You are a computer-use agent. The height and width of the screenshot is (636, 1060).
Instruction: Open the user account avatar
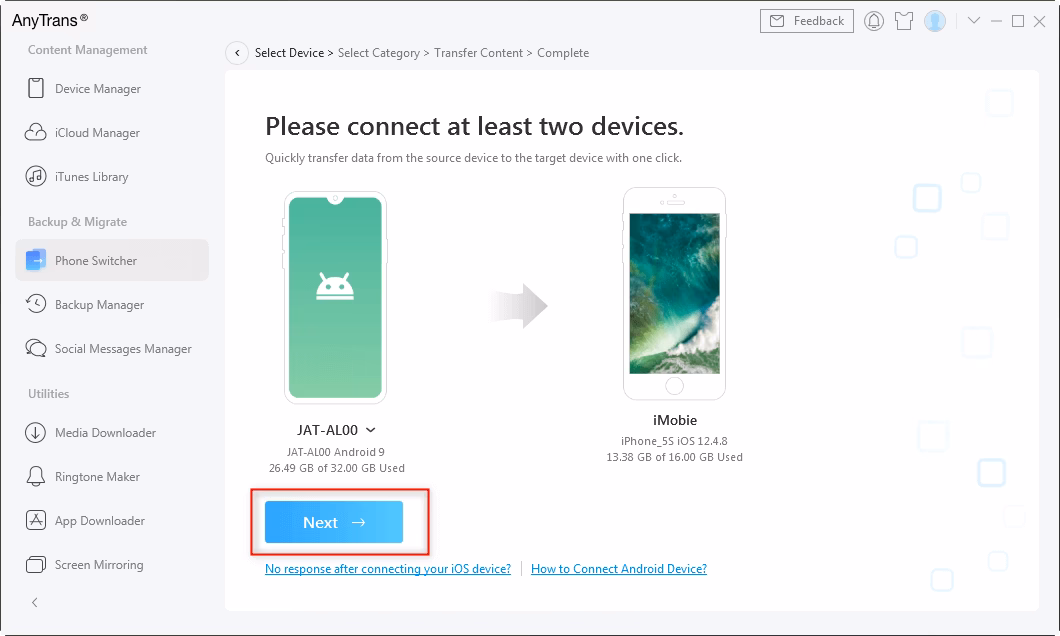point(934,20)
